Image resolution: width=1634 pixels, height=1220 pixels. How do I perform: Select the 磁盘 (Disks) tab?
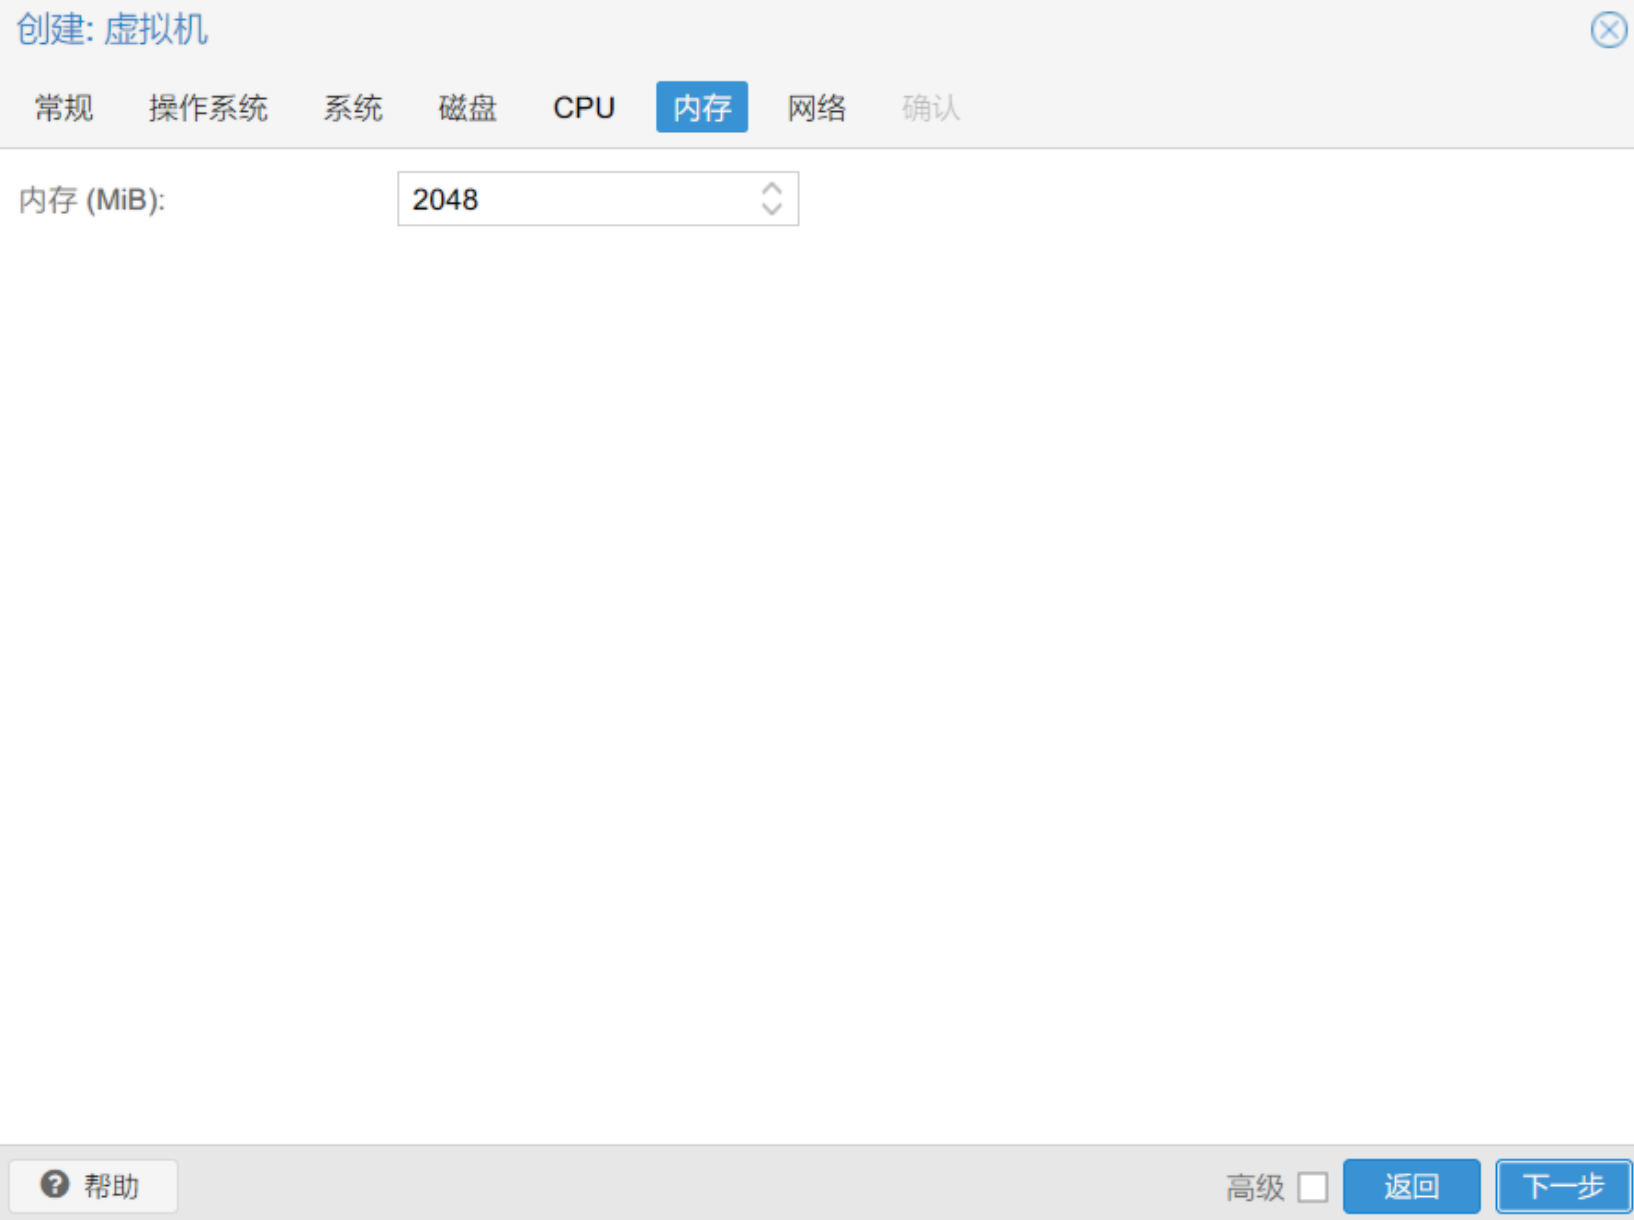pos(467,107)
